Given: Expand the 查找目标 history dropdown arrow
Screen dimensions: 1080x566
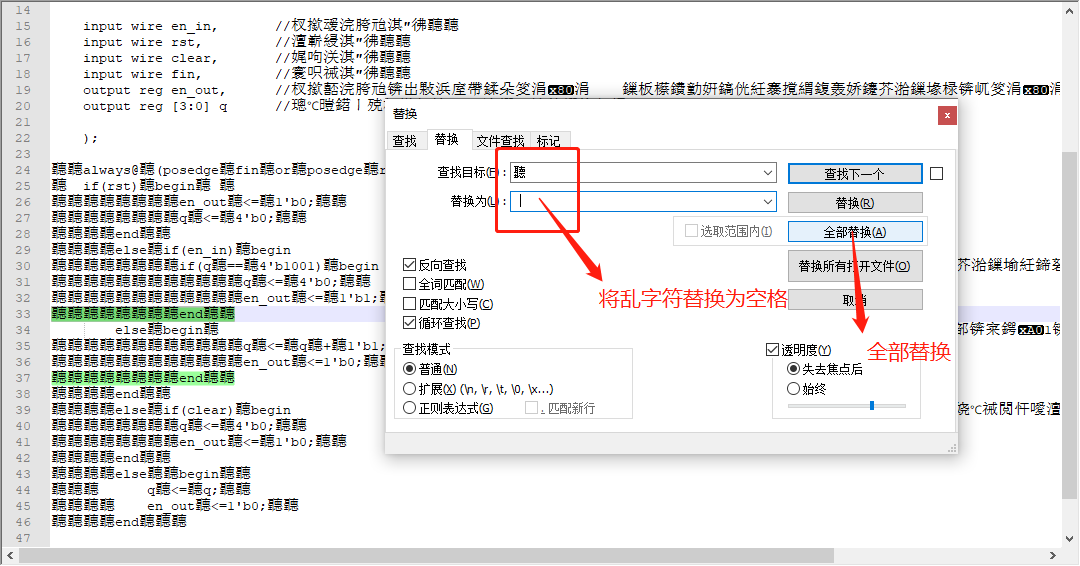Looking at the screenshot, I should [x=768, y=173].
